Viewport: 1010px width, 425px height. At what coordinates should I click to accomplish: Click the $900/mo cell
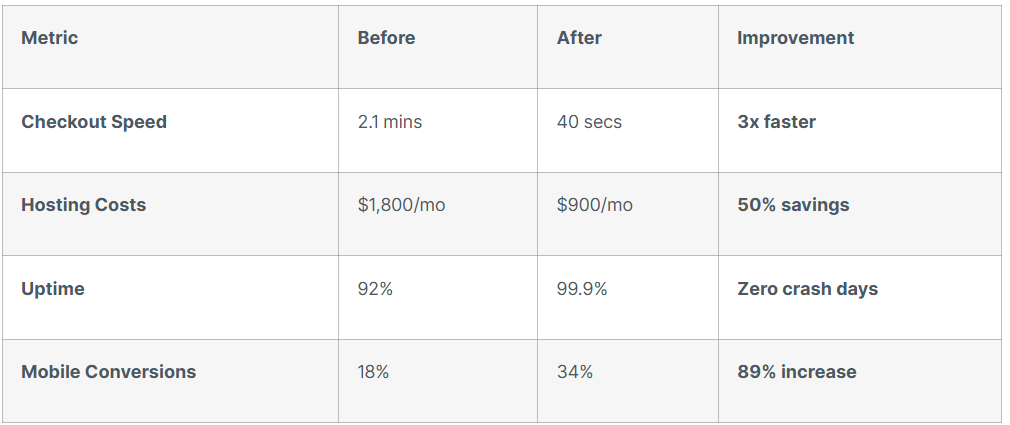[x=595, y=205]
